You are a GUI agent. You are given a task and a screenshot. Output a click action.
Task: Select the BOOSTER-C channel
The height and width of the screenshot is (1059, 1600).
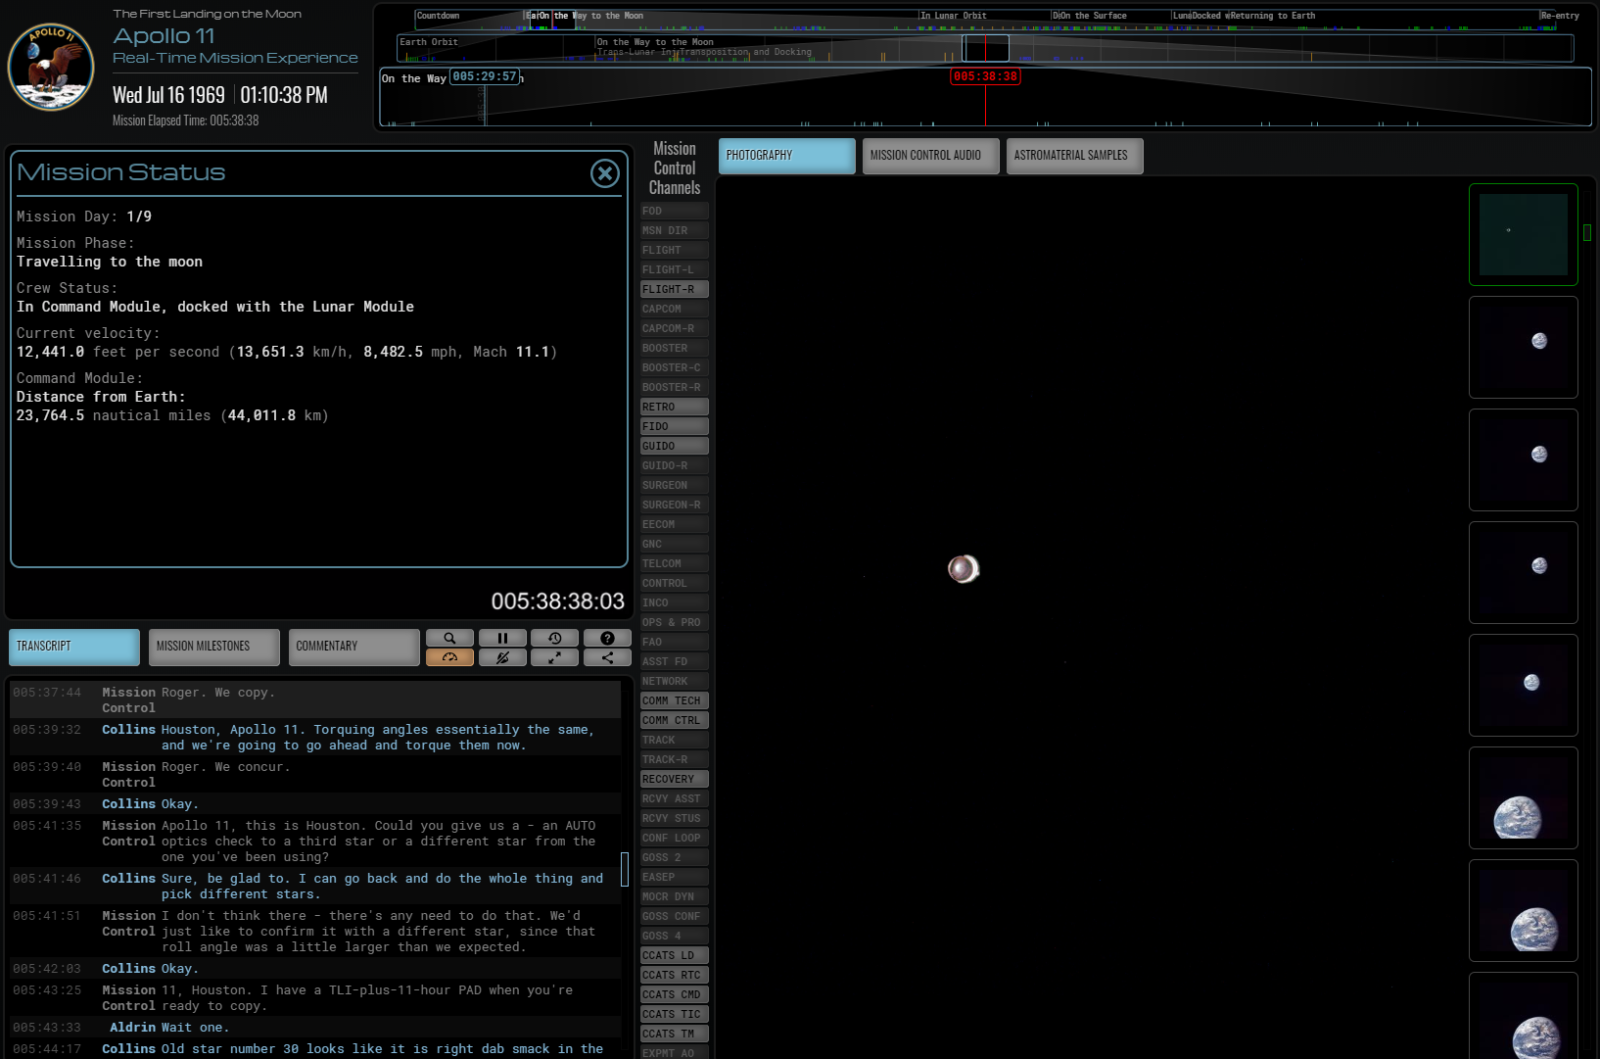[674, 368]
